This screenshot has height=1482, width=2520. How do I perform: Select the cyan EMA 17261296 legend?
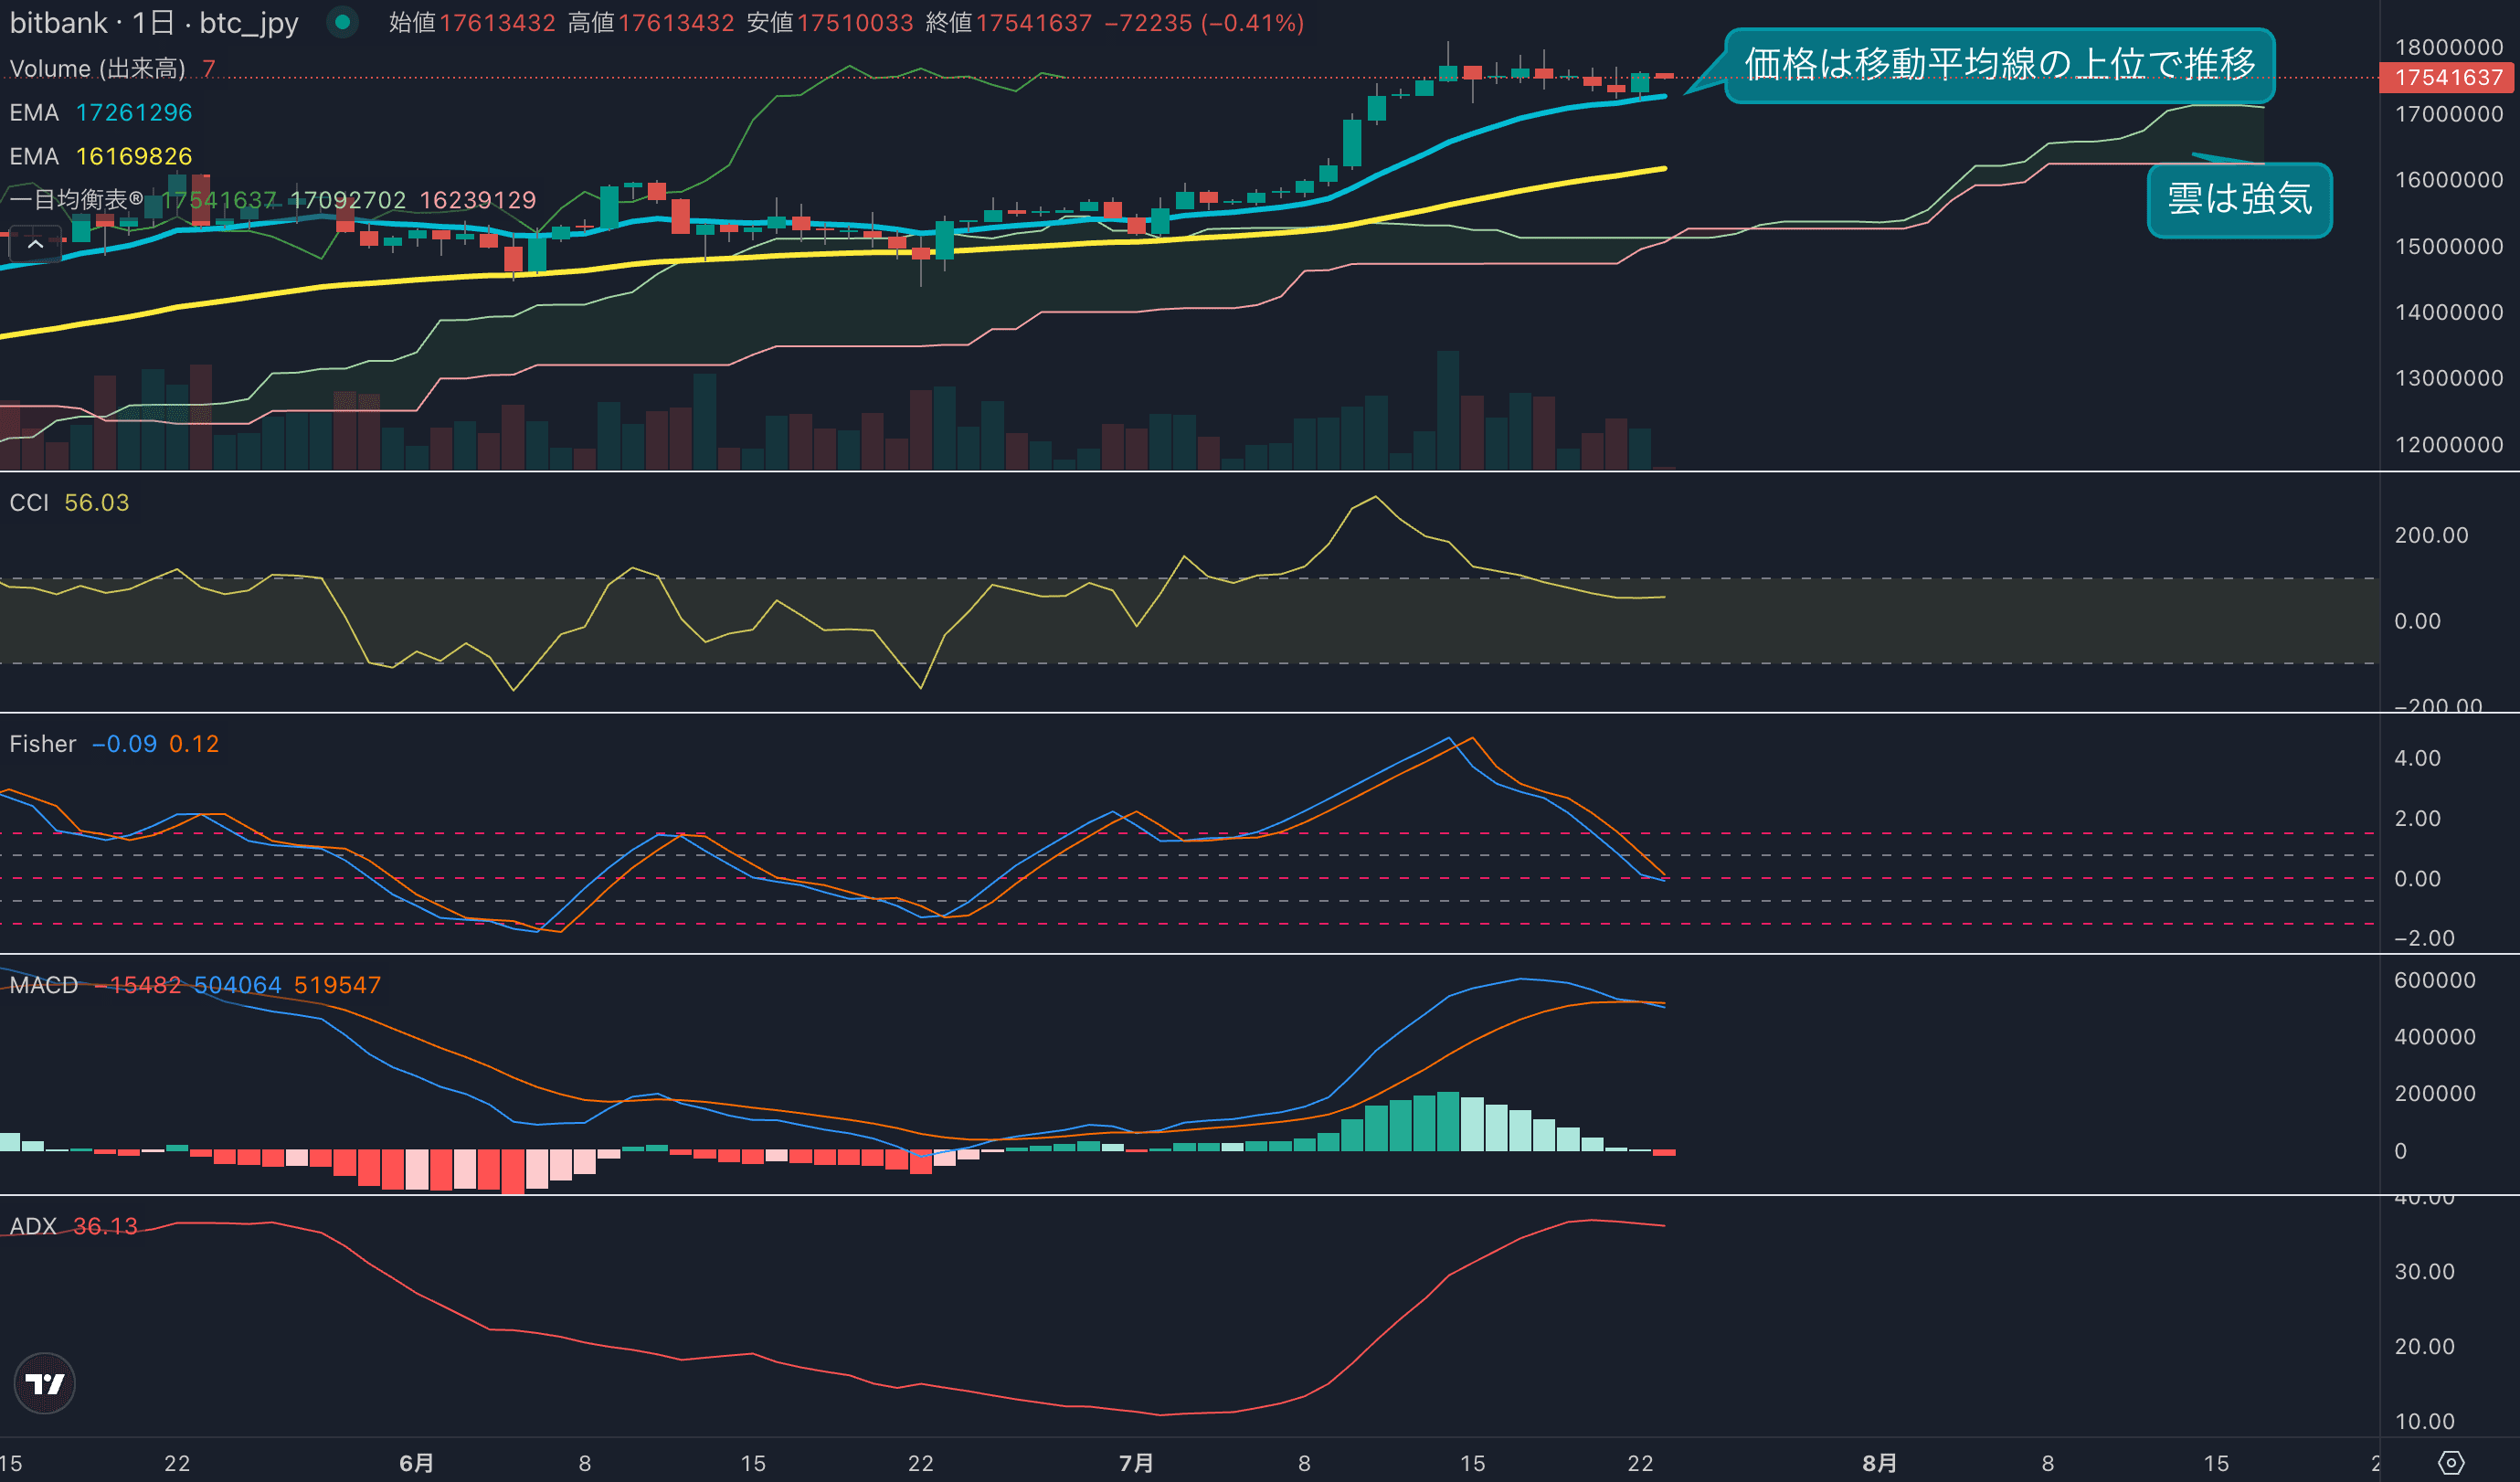point(100,112)
